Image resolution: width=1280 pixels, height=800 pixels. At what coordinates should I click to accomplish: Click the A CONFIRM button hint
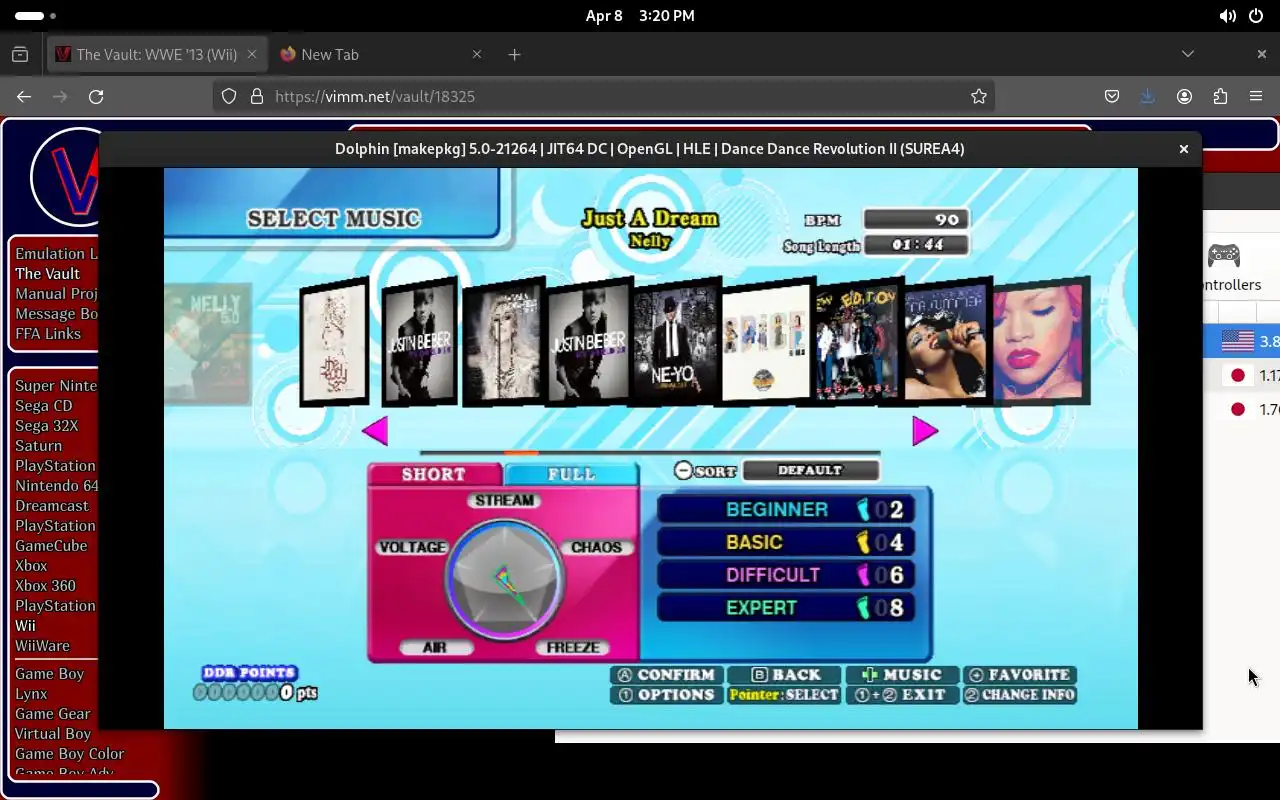coord(667,675)
